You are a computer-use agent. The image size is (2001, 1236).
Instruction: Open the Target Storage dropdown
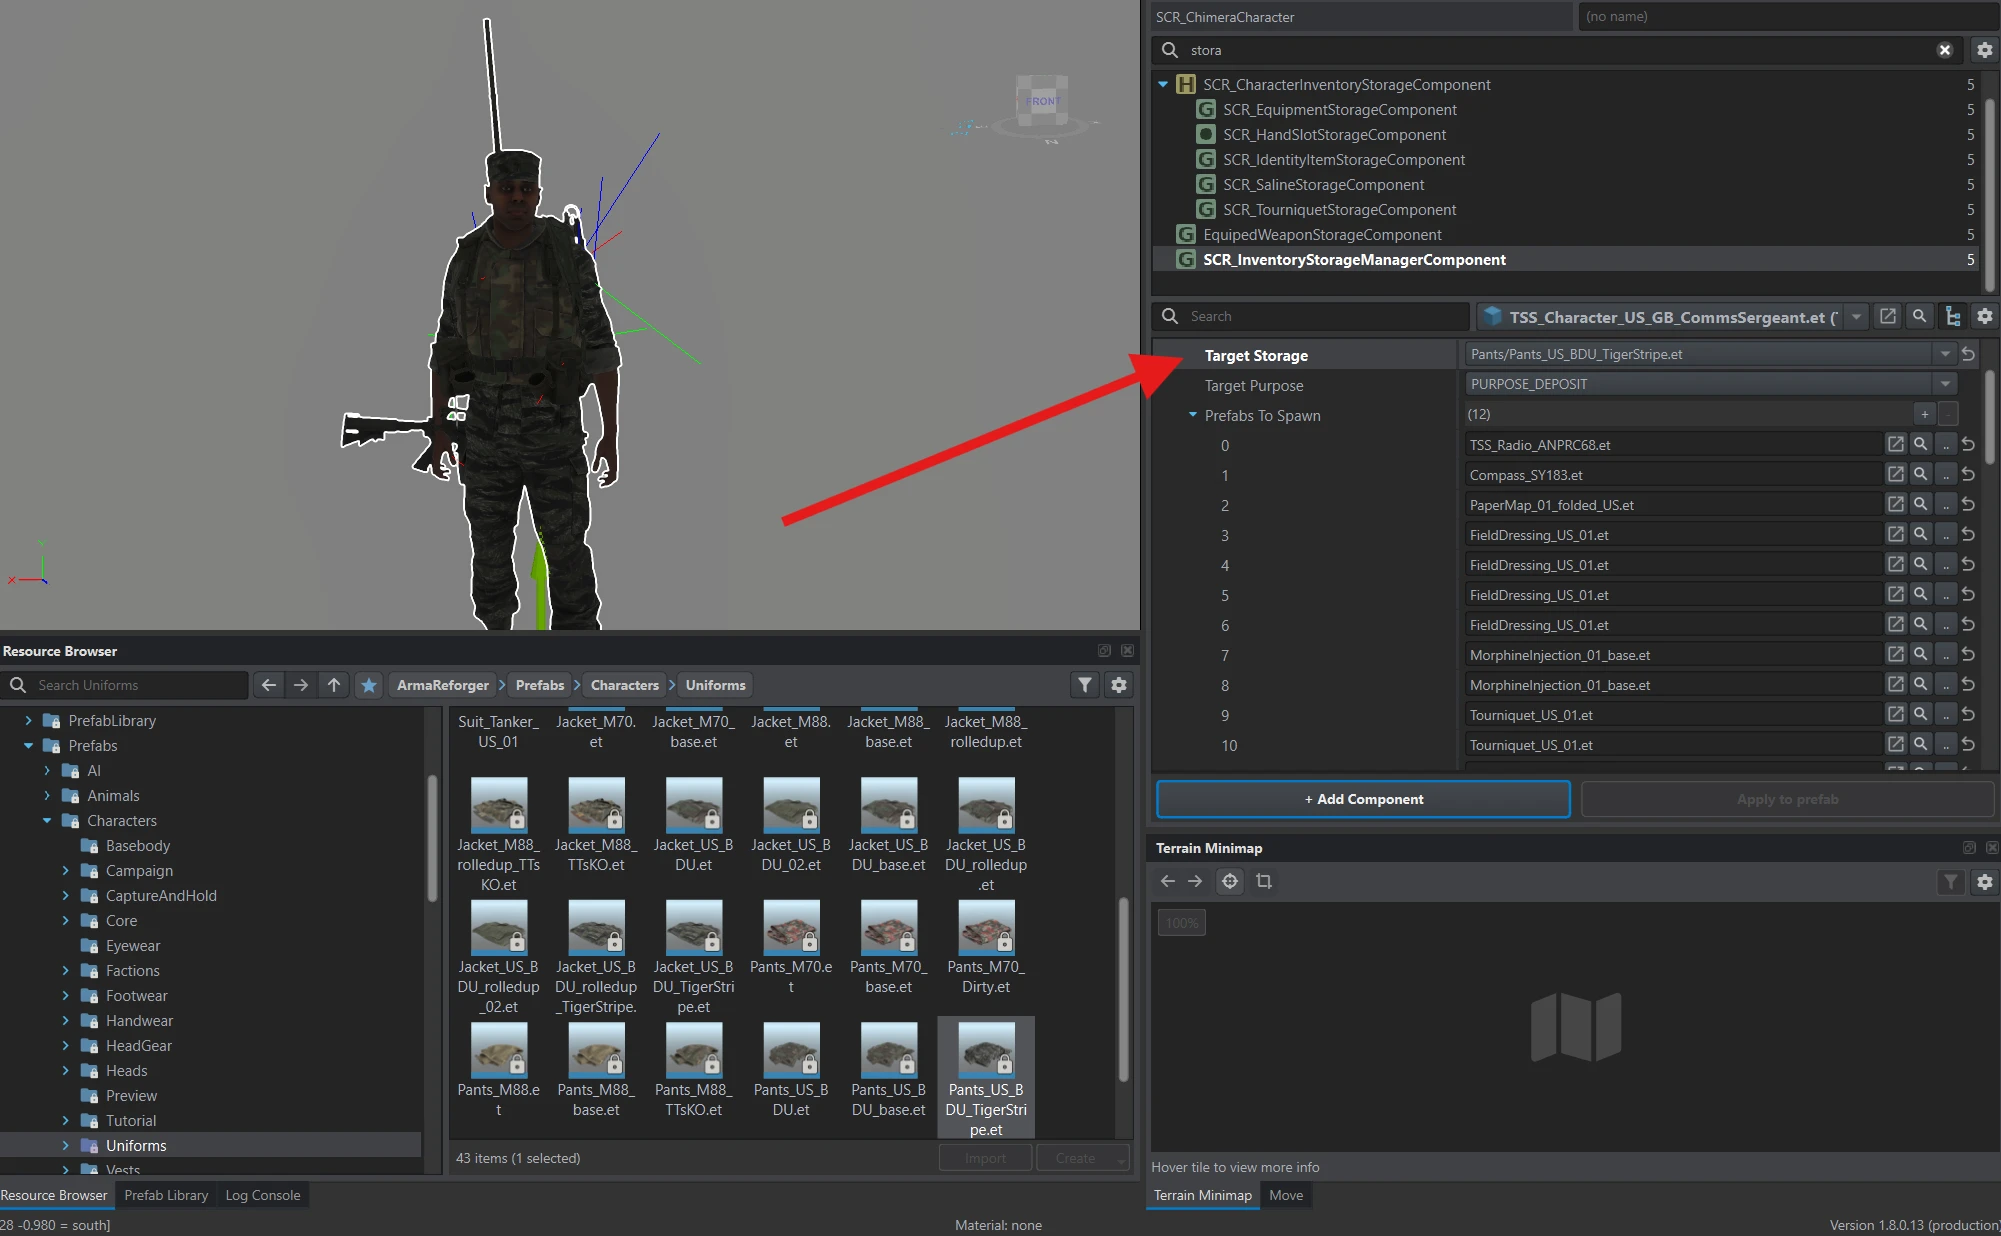point(1944,354)
